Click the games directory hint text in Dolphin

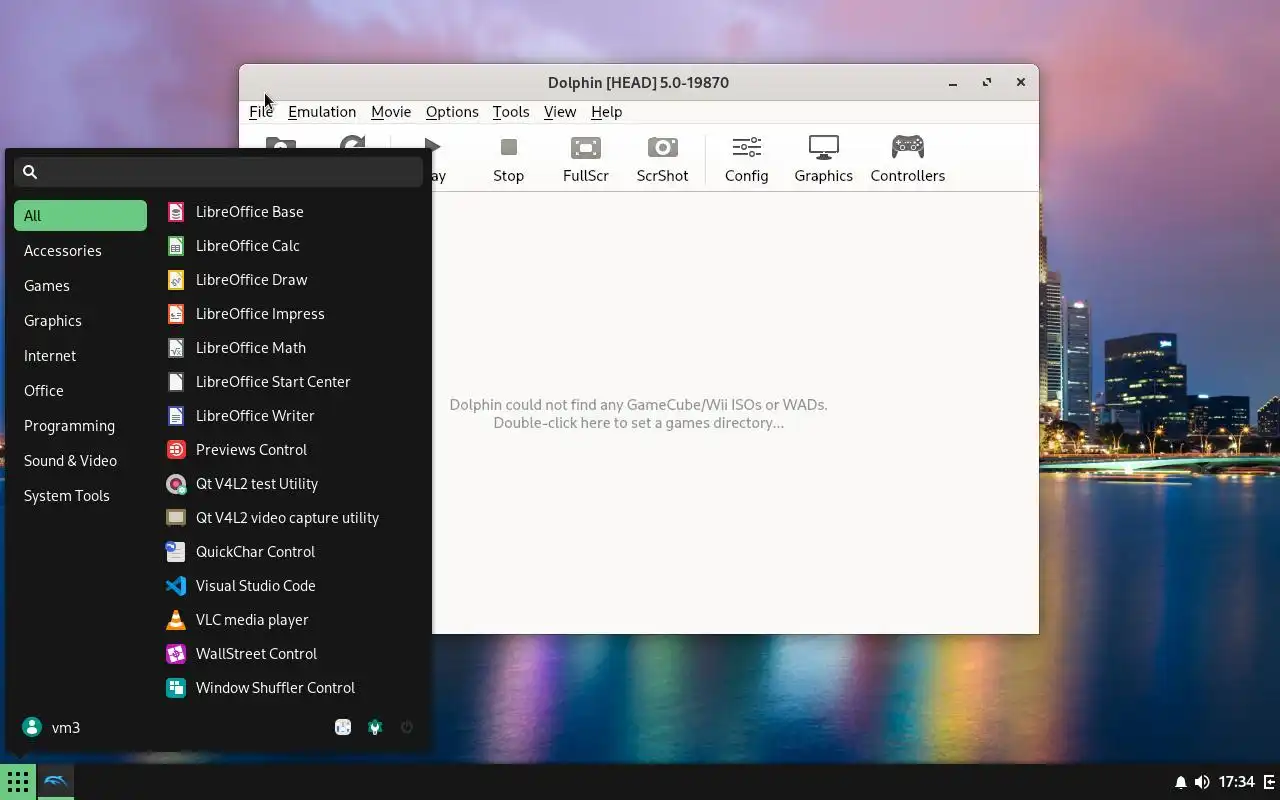click(638, 414)
